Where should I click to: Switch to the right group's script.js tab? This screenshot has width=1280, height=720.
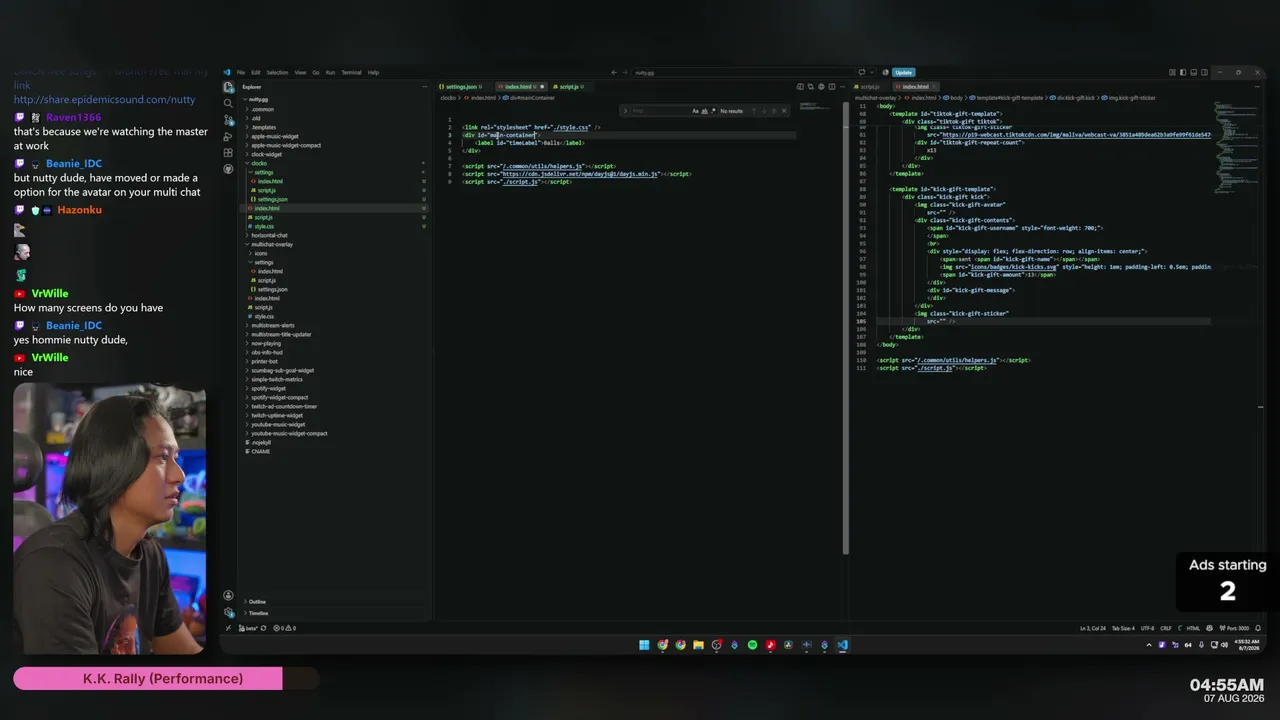point(868,87)
